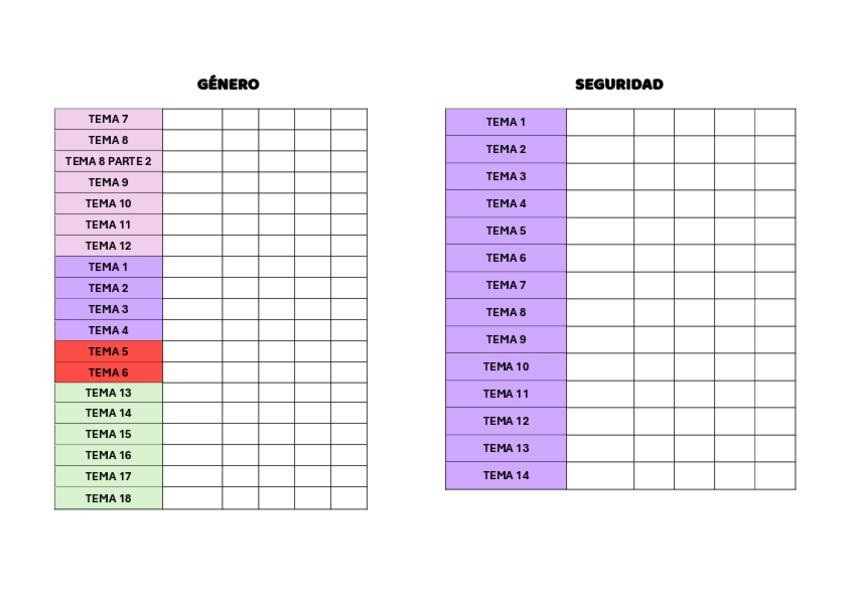Viewport: 848px width, 599px height.
Task: Select the green TEMA 13 cell in GÉNERO
Action: point(108,393)
